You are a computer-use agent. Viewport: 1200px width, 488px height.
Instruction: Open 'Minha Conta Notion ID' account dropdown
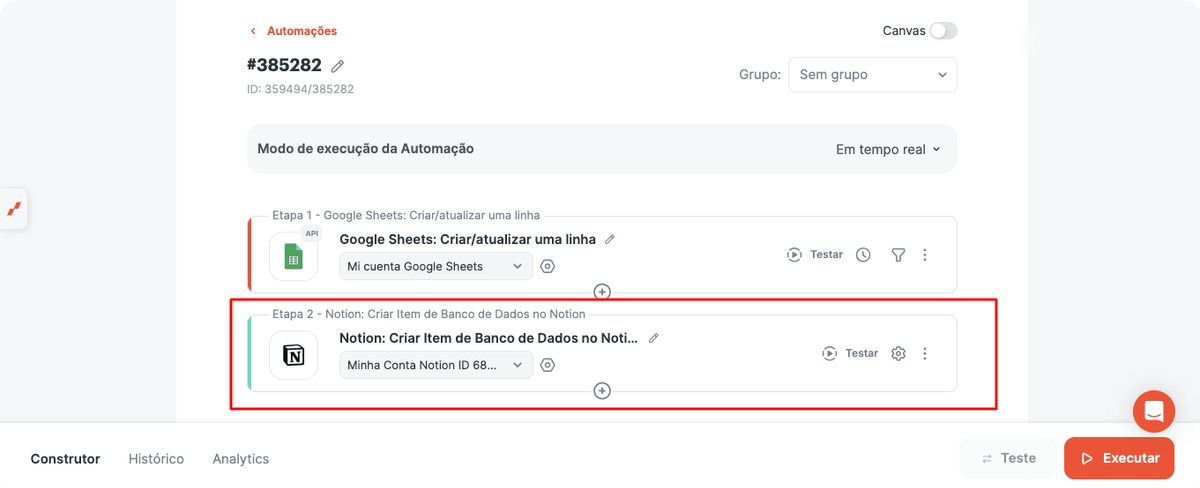[x=436, y=365]
